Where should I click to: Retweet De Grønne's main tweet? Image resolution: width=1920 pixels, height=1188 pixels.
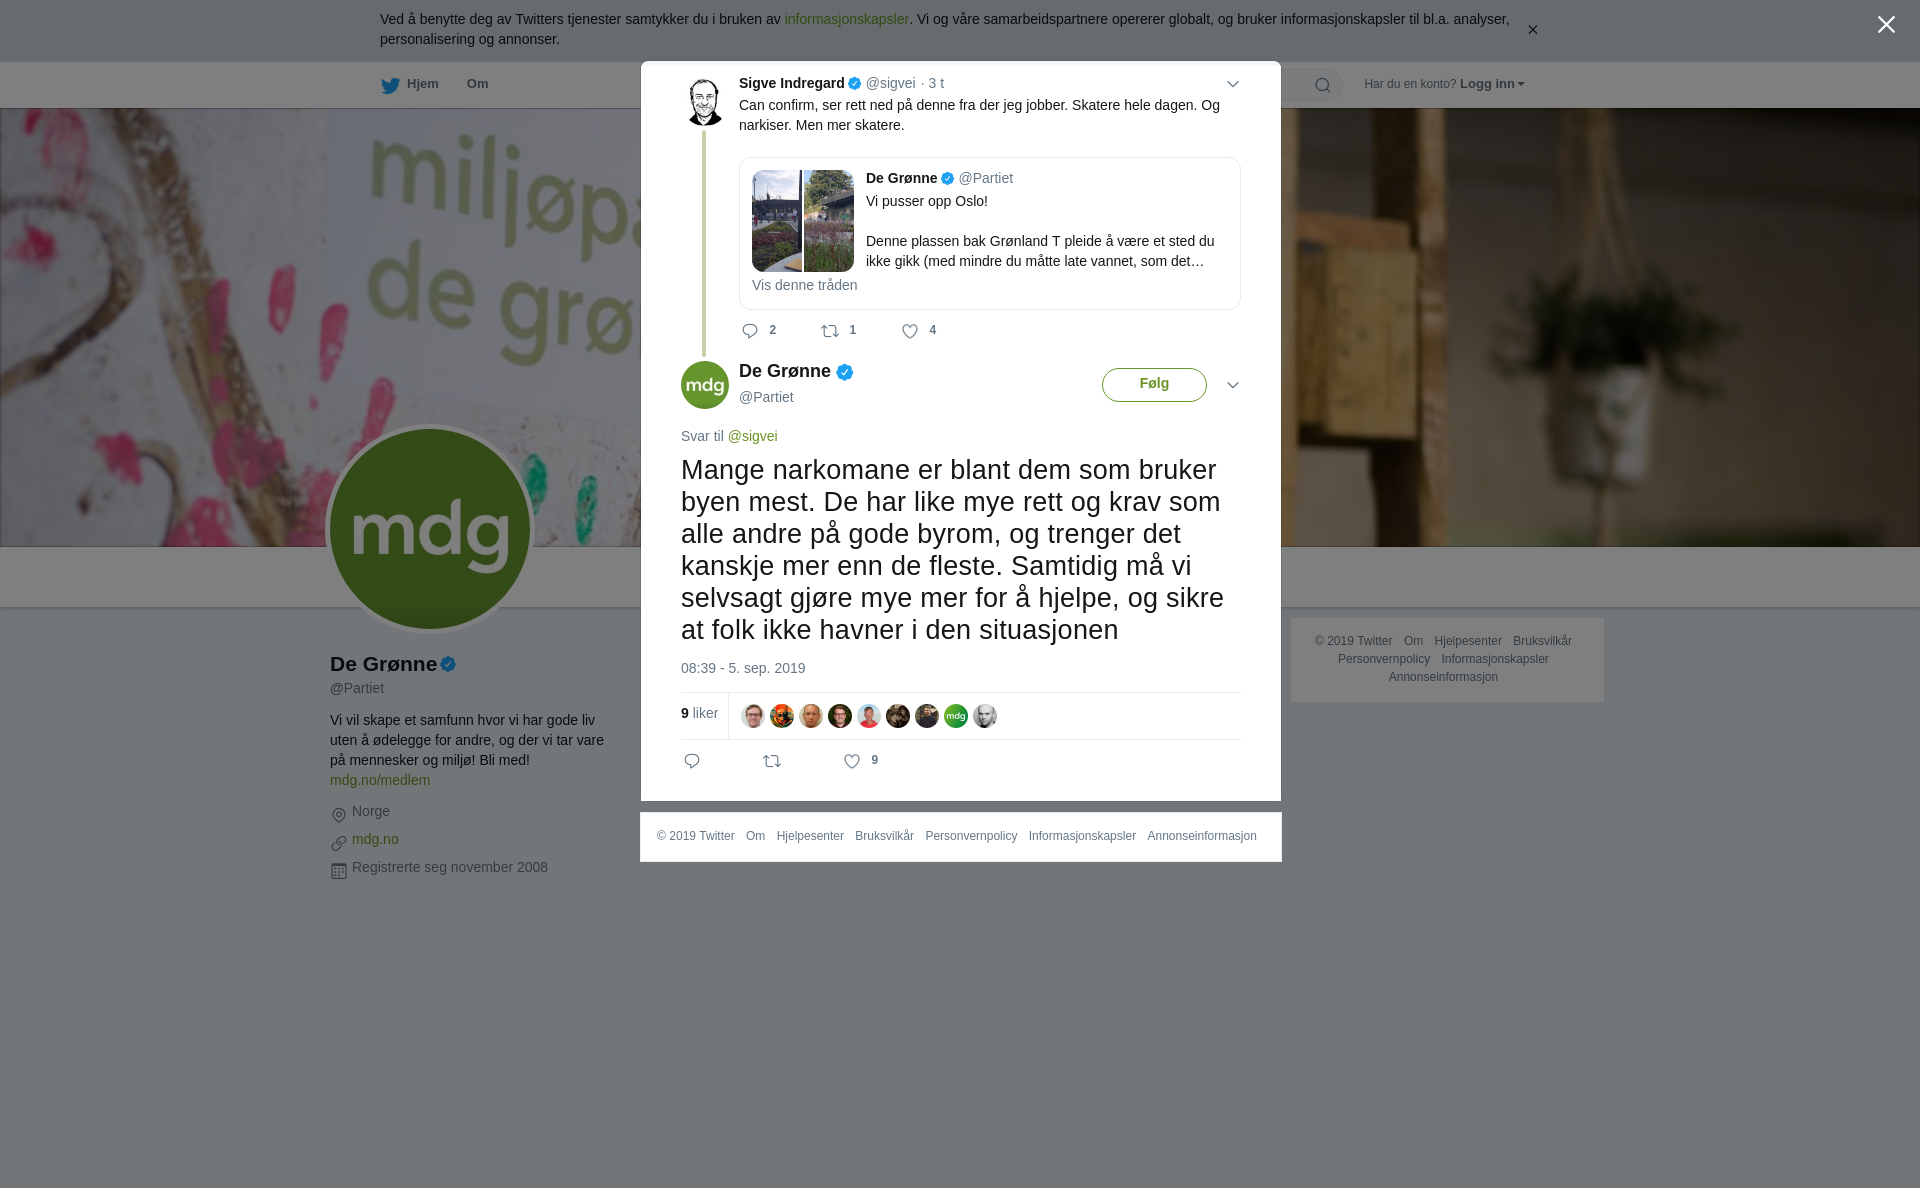[x=772, y=761]
